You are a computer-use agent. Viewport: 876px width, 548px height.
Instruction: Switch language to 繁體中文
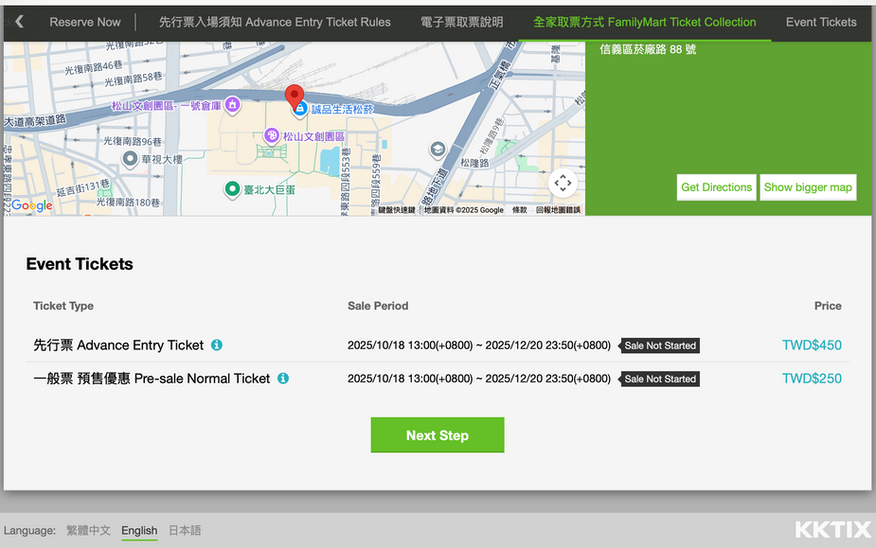point(88,530)
